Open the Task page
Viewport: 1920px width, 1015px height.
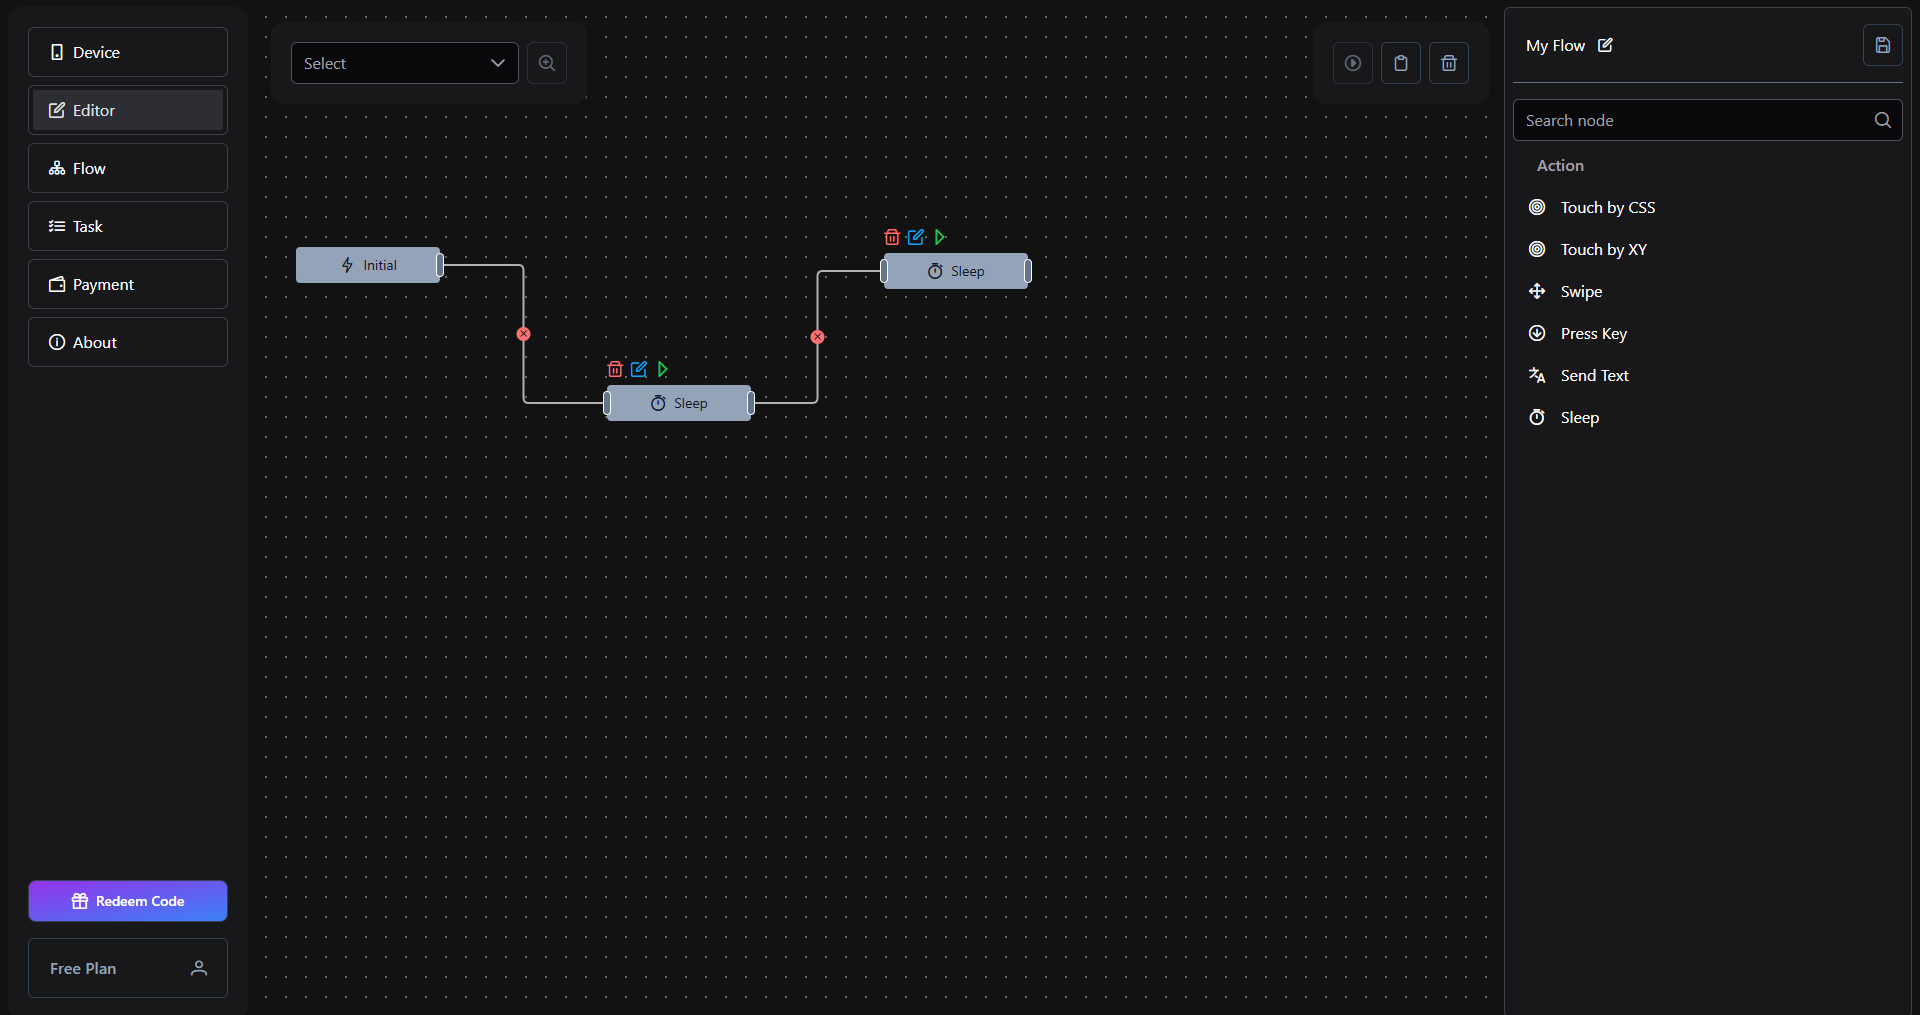pyautogui.click(x=128, y=226)
